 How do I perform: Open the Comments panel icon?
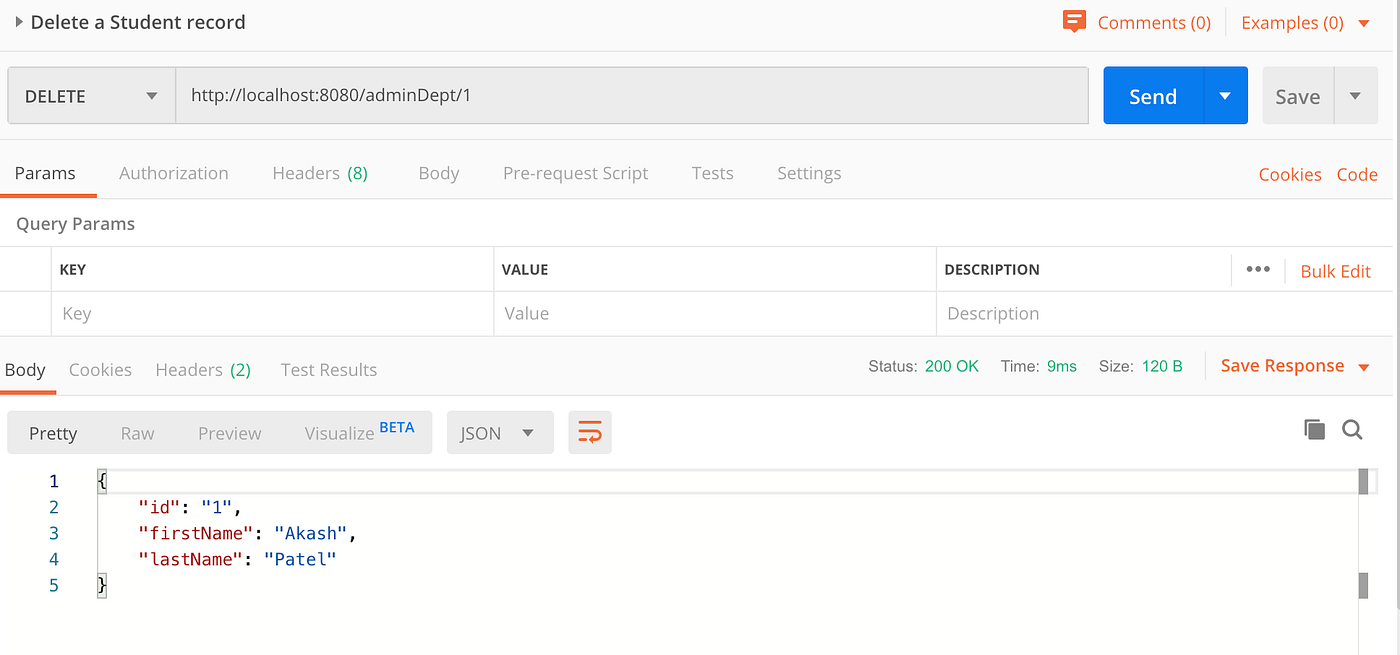tap(1074, 21)
